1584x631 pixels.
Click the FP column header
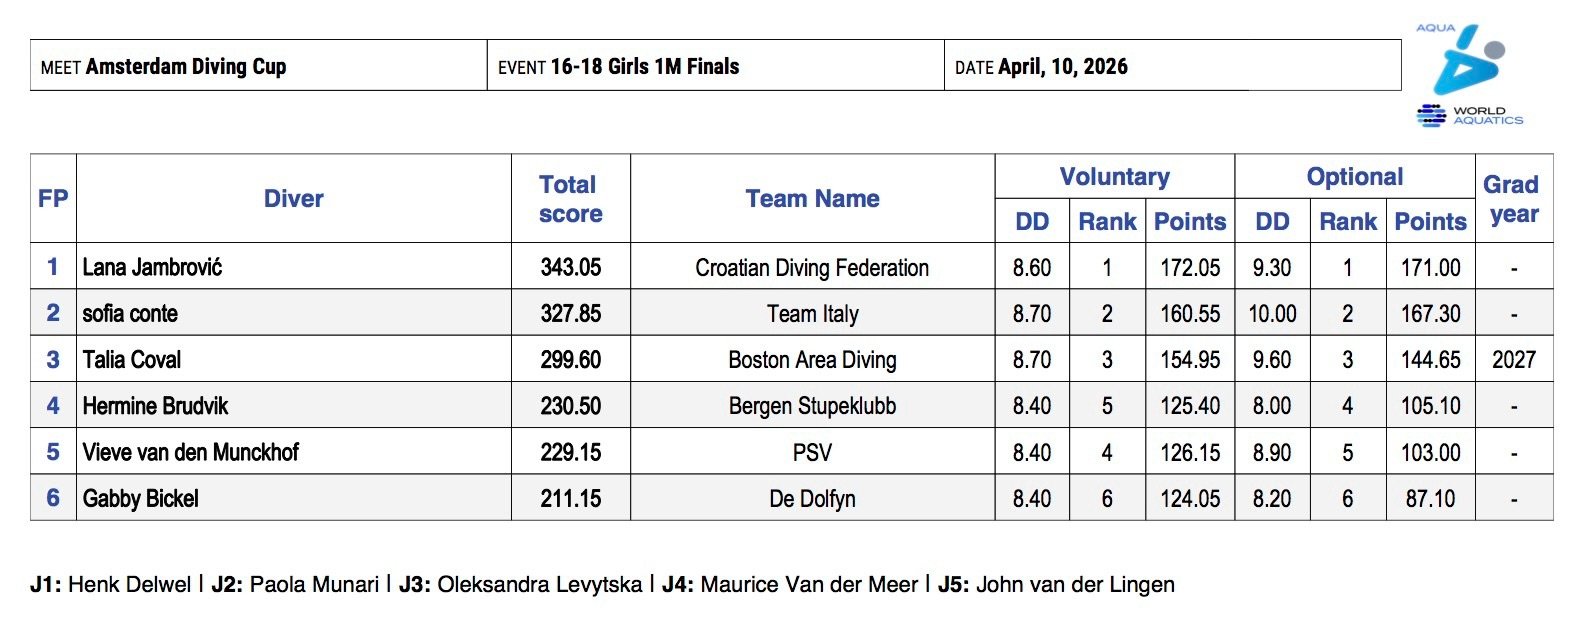coord(53,199)
